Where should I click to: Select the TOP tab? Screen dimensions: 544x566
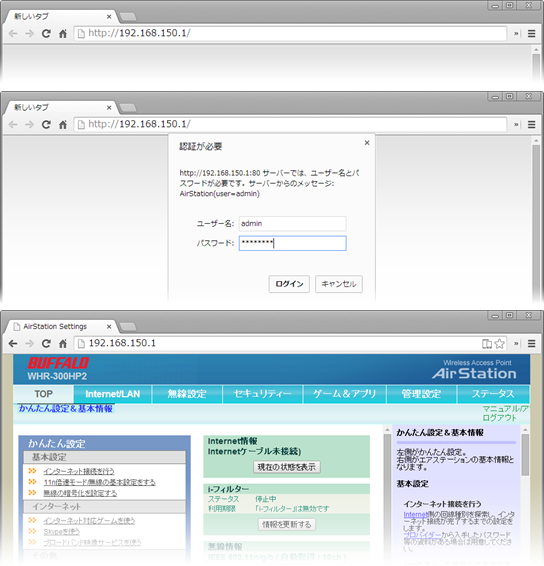[44, 394]
